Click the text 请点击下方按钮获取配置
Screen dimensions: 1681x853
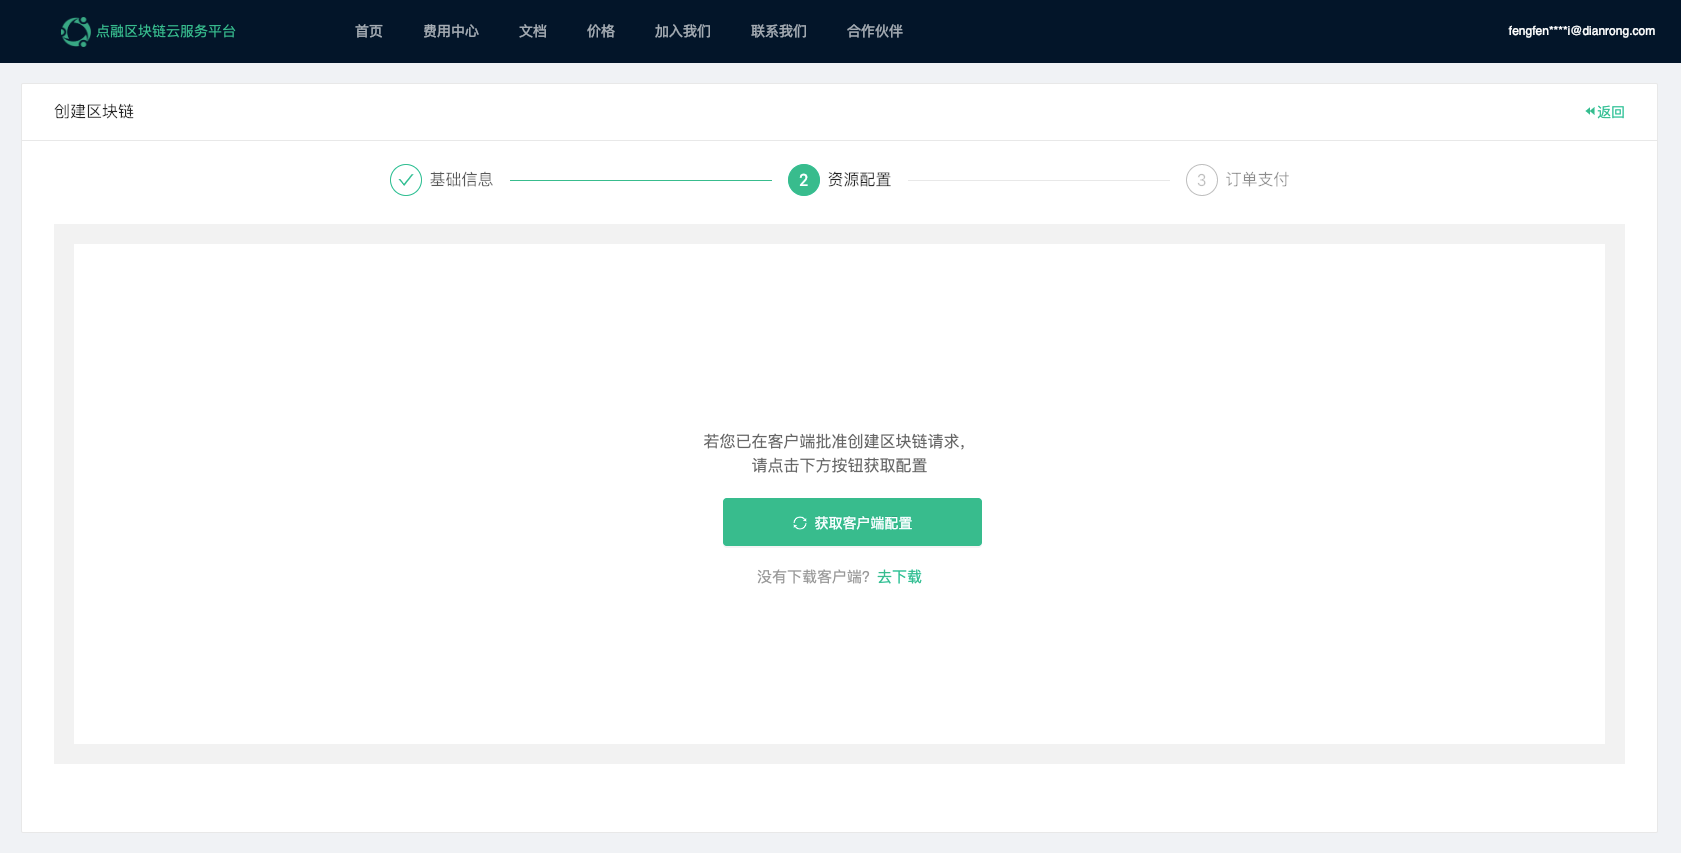(x=840, y=466)
